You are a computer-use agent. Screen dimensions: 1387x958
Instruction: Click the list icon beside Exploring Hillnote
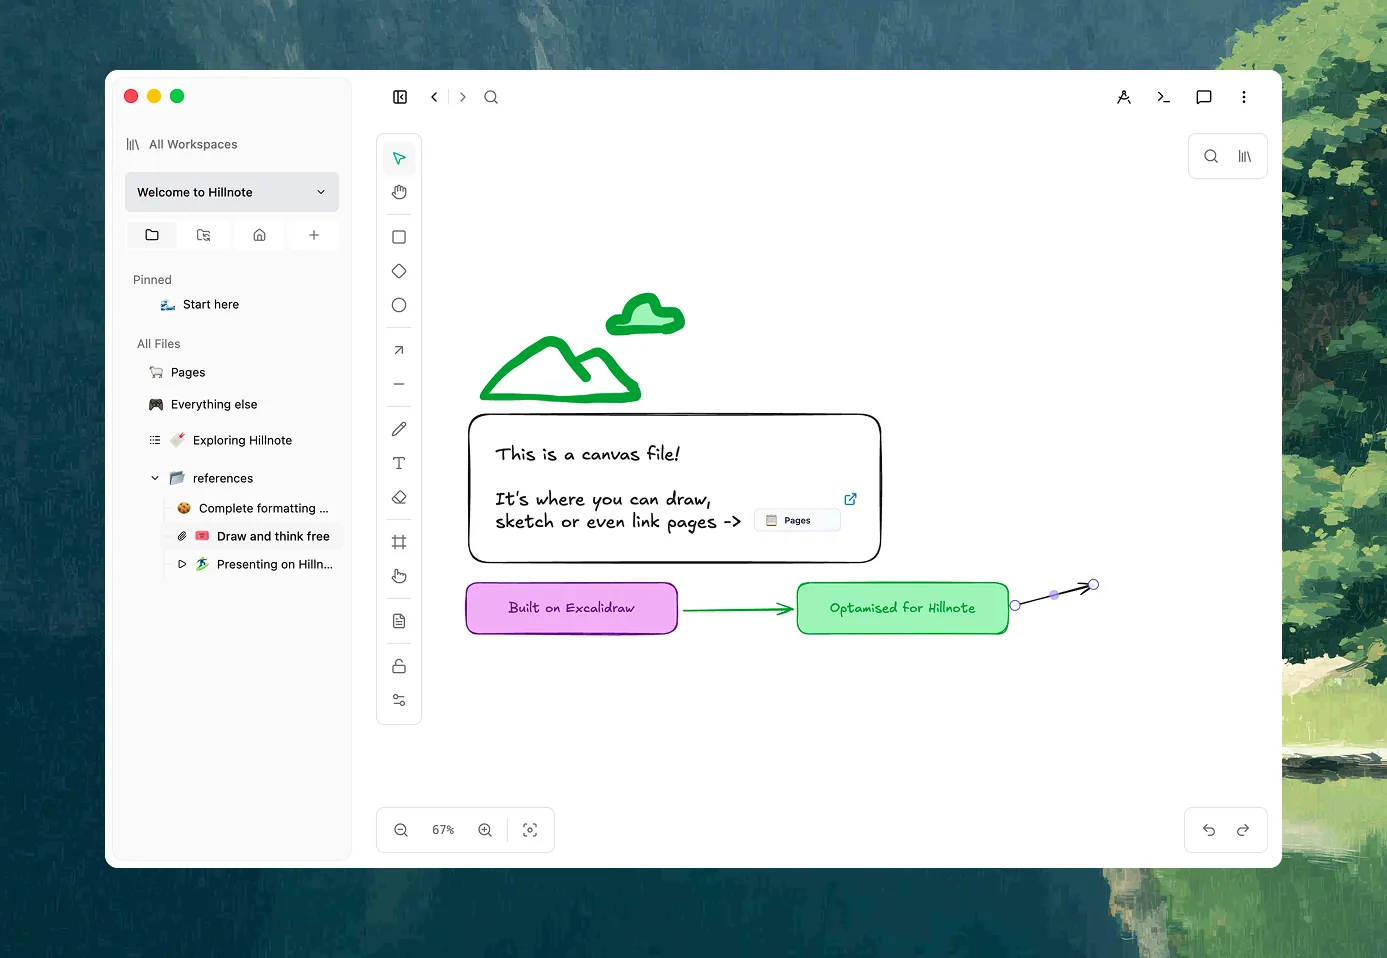point(155,440)
